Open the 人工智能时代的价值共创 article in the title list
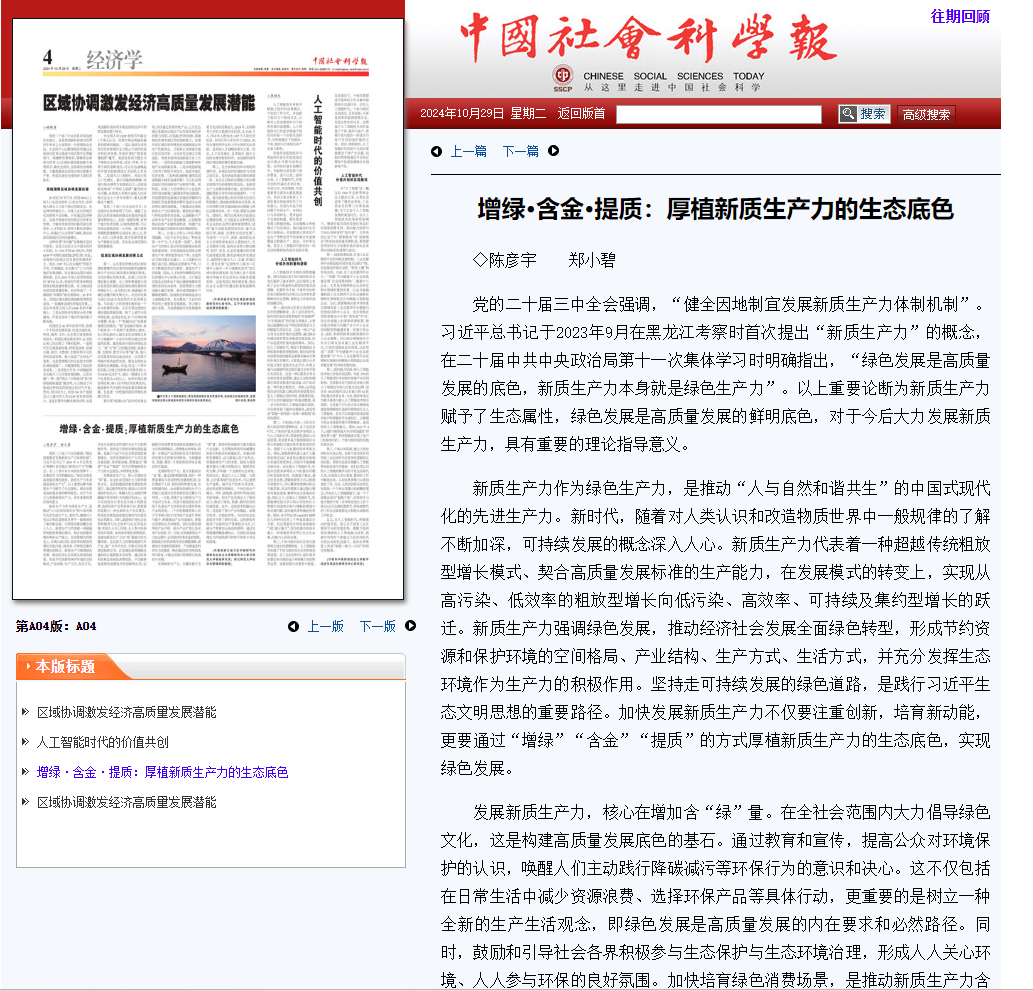 (x=103, y=743)
